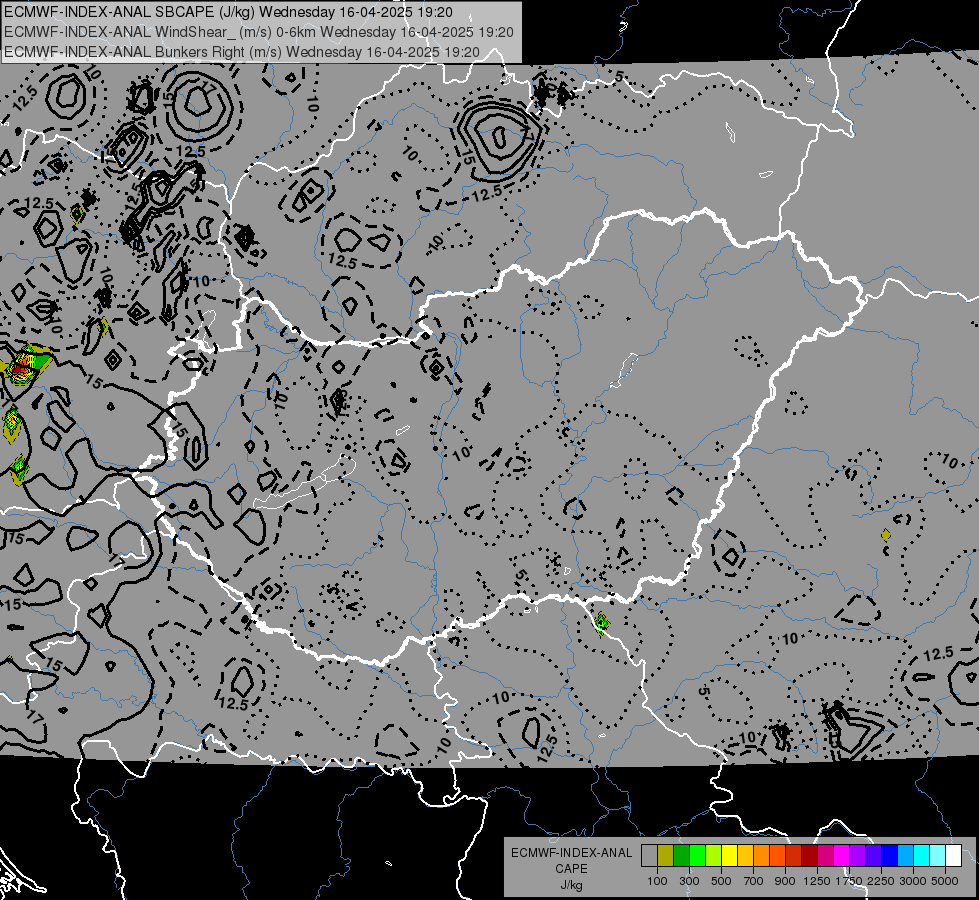This screenshot has width=979, height=900.
Task: Click the 500 legend tick label
Action: click(x=721, y=881)
